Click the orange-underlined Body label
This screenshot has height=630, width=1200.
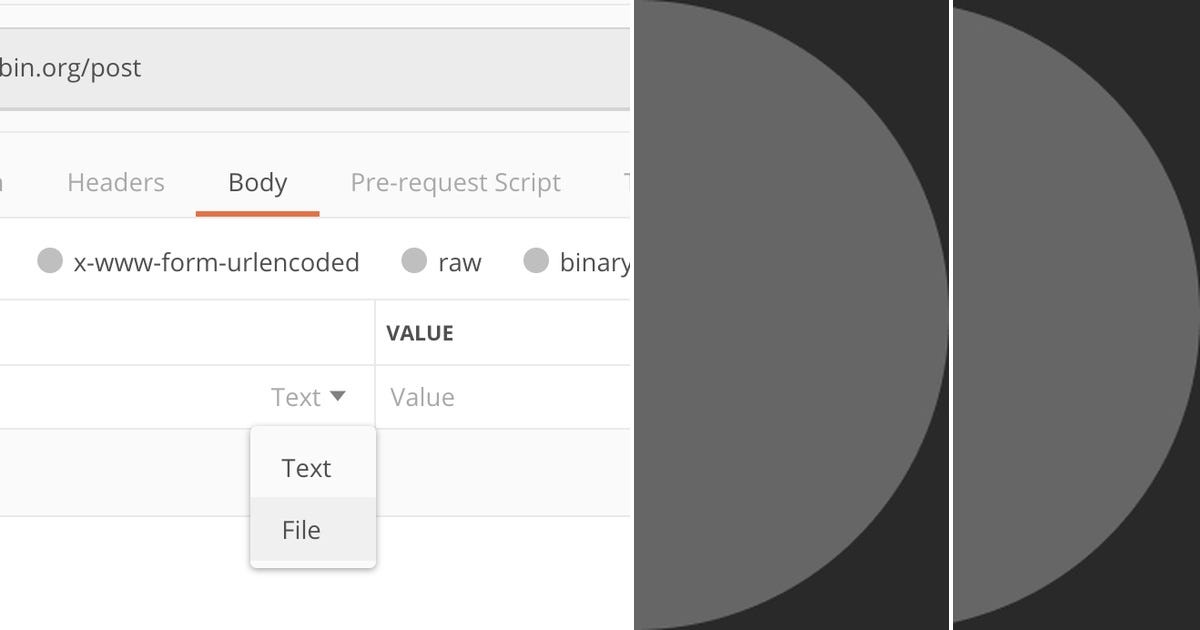(x=257, y=182)
